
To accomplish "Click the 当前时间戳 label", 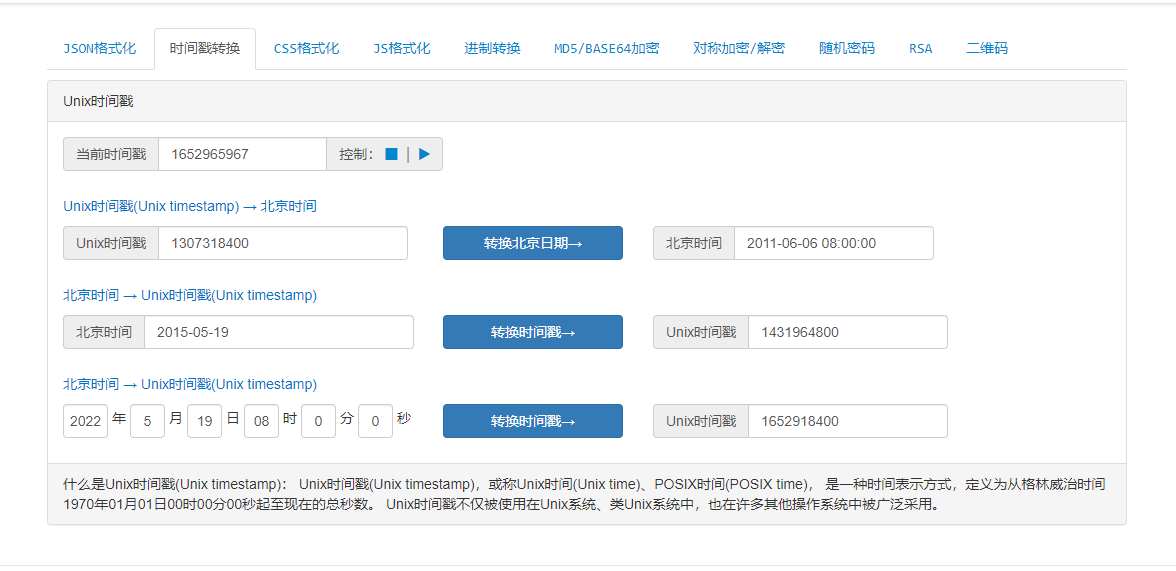I will point(111,154).
